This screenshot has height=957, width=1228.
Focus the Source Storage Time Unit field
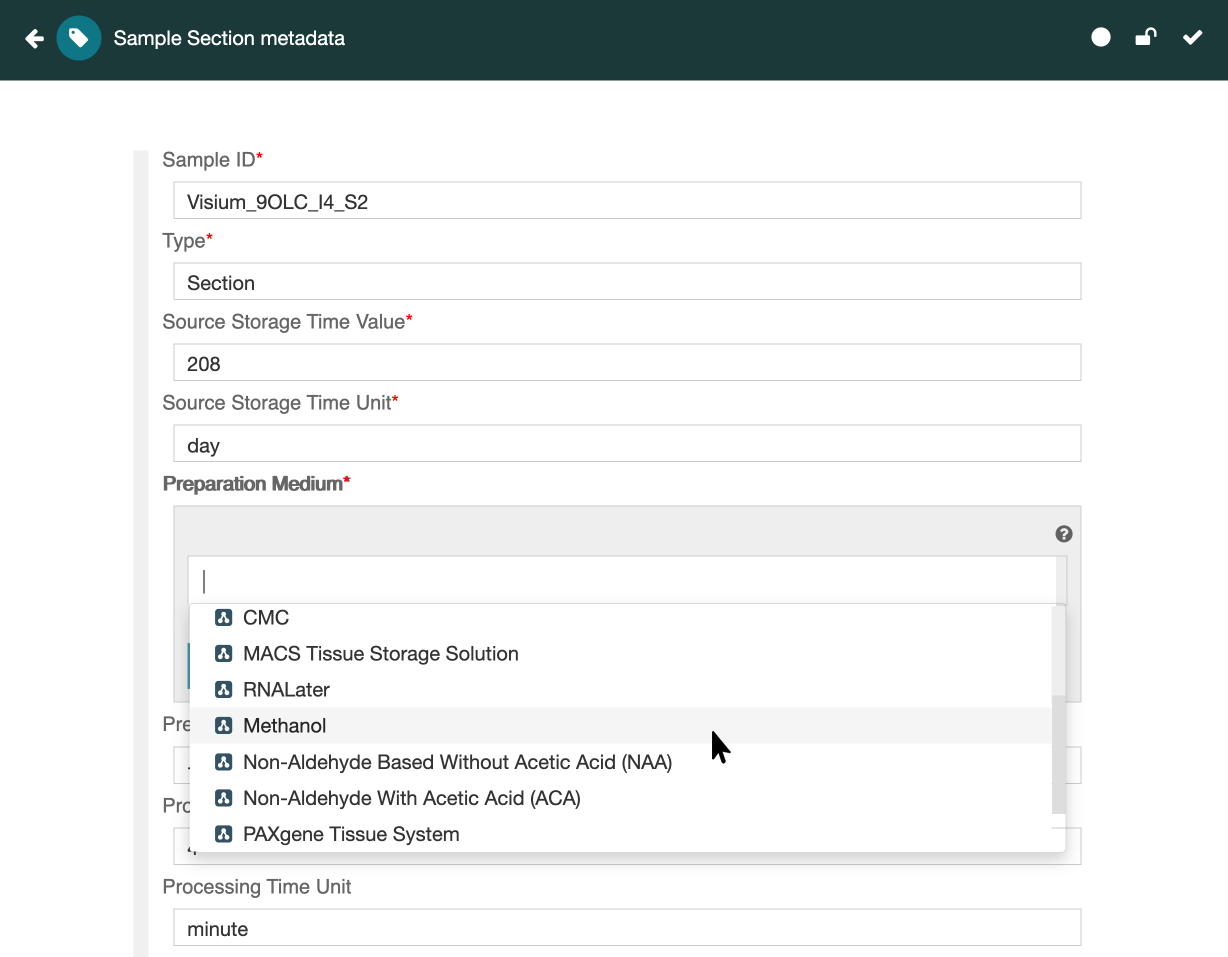click(x=626, y=444)
